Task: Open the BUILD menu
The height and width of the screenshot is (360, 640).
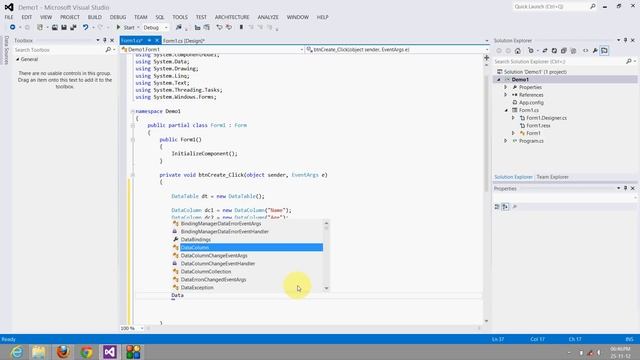Action: pos(95,17)
